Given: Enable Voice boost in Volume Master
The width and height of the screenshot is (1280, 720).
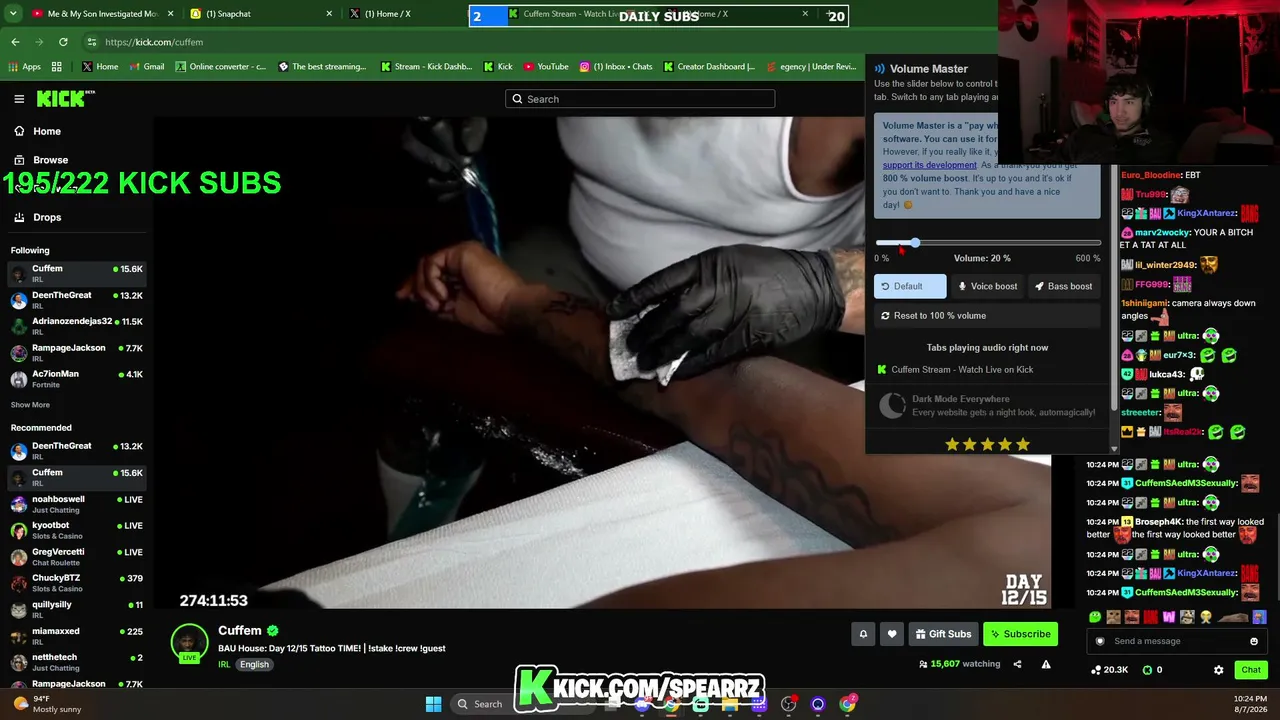Looking at the screenshot, I should point(988,286).
